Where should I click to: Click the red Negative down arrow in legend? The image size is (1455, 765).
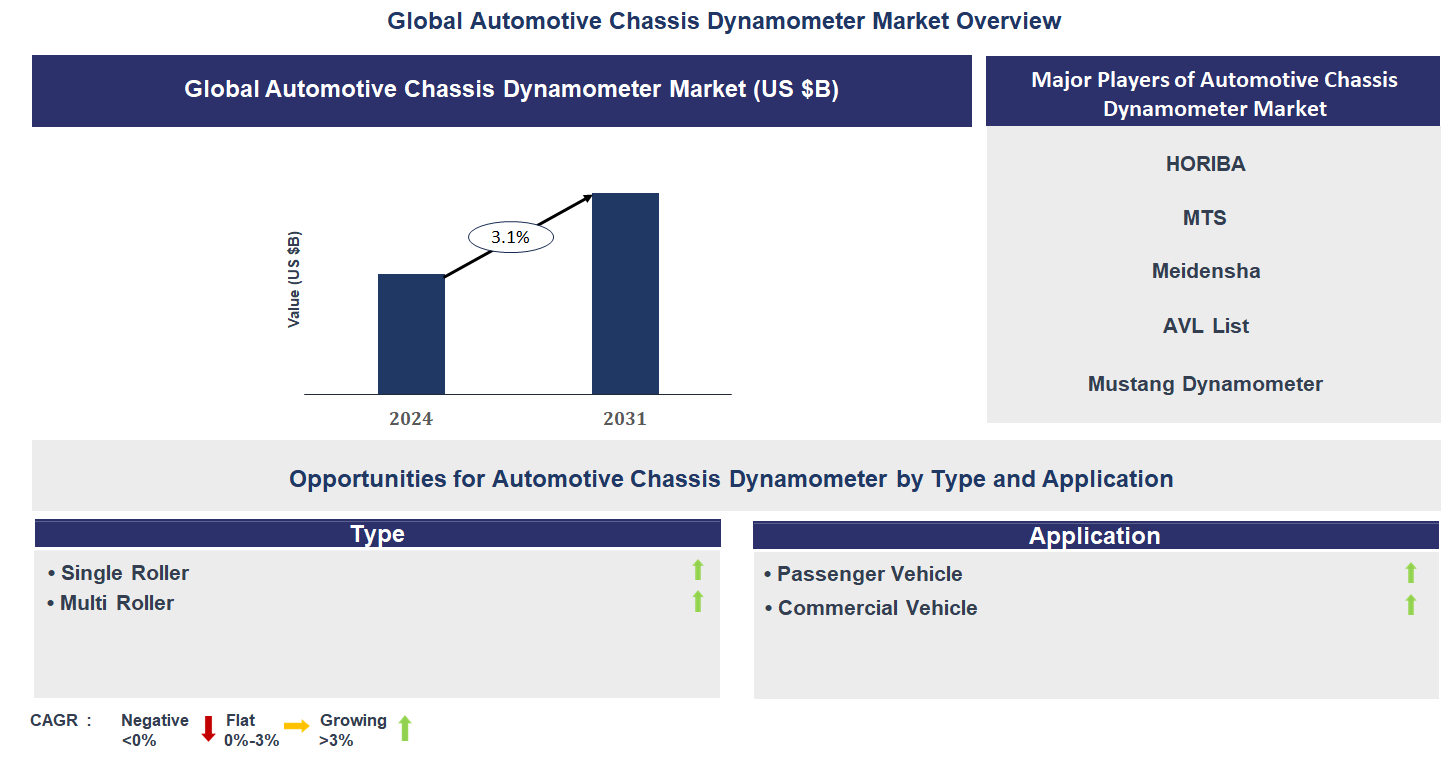point(208,729)
